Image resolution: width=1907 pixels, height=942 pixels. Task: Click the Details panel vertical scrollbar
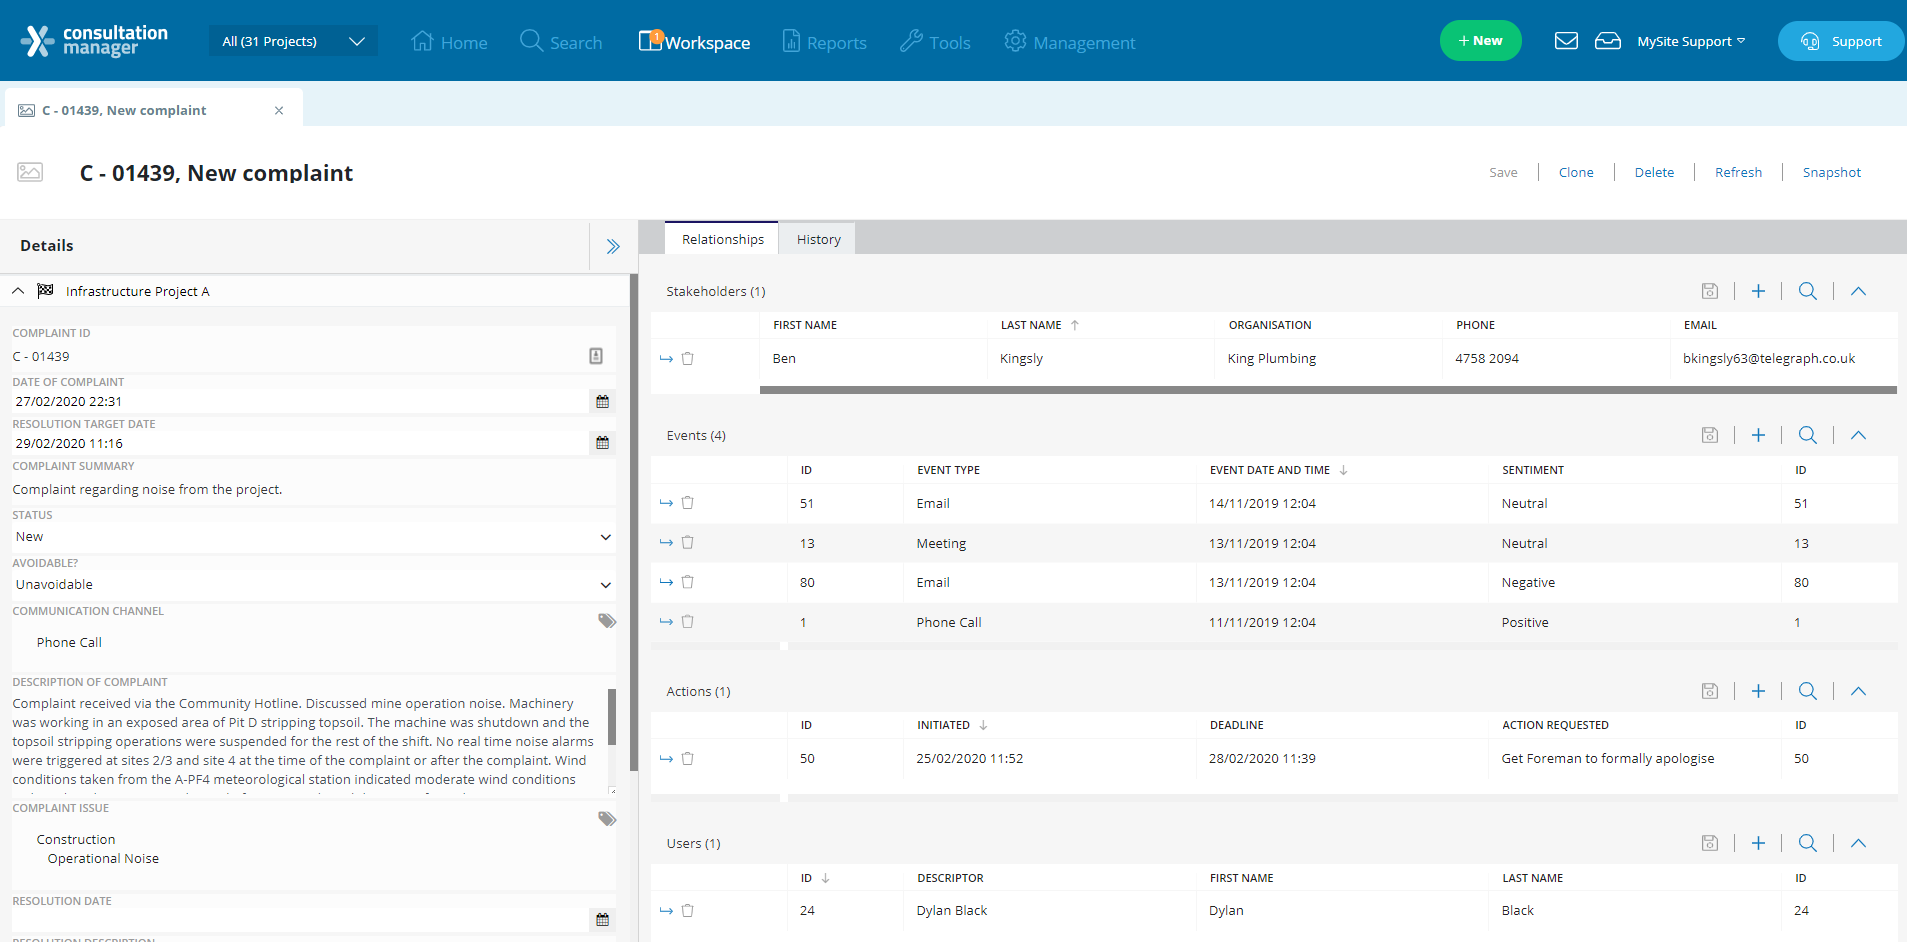[633, 522]
